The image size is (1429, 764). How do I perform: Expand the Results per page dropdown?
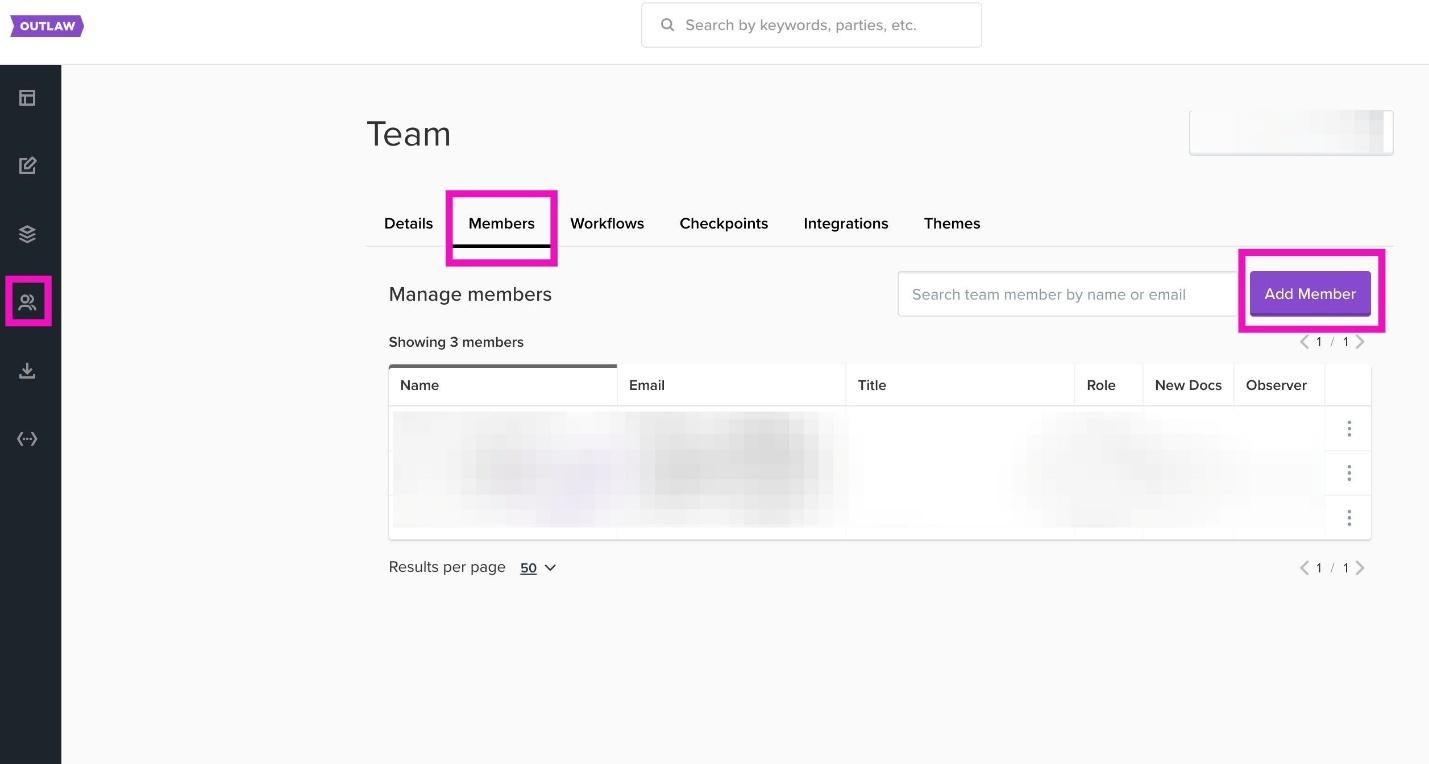(x=538, y=568)
